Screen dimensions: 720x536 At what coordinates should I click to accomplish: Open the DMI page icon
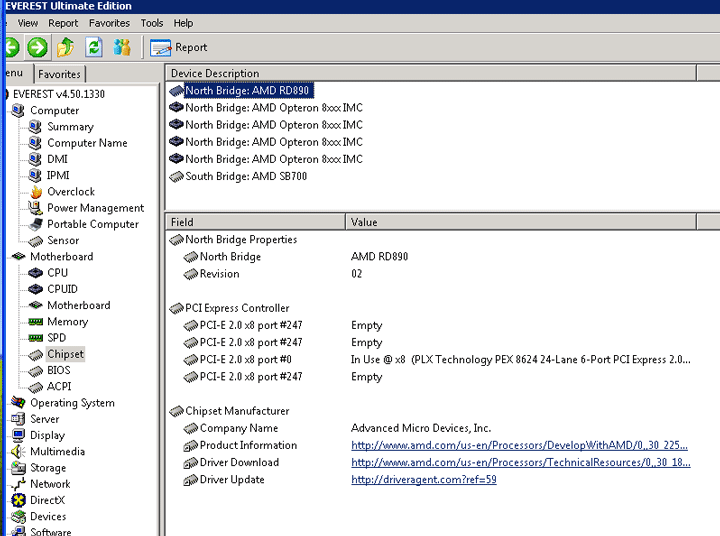click(x=35, y=159)
